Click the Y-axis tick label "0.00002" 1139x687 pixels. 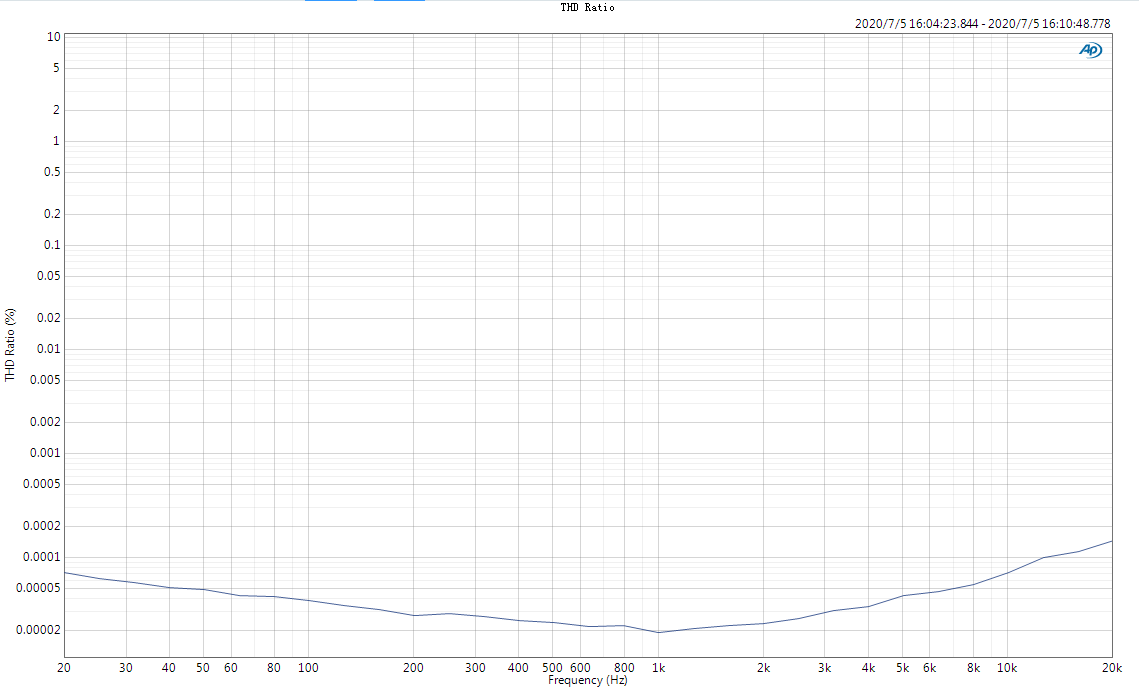[39, 630]
